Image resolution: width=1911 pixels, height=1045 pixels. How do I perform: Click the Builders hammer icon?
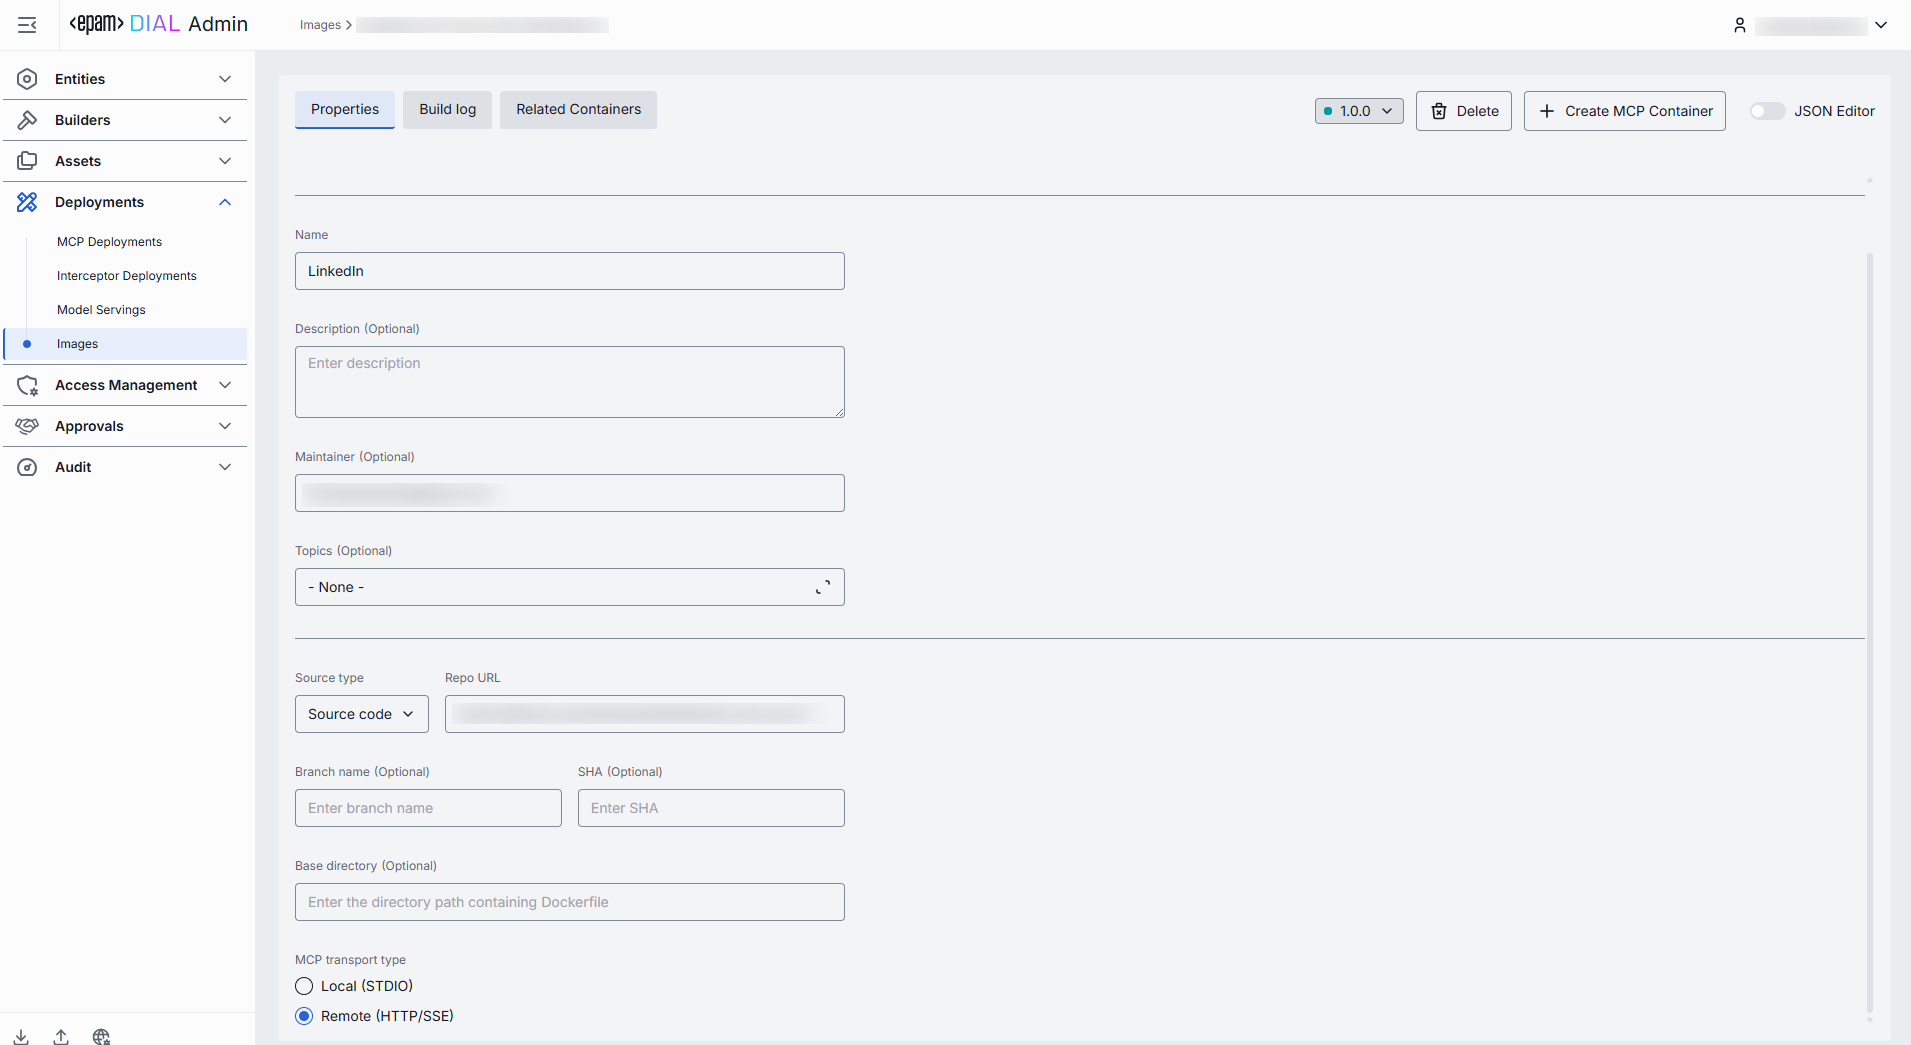pyautogui.click(x=27, y=120)
